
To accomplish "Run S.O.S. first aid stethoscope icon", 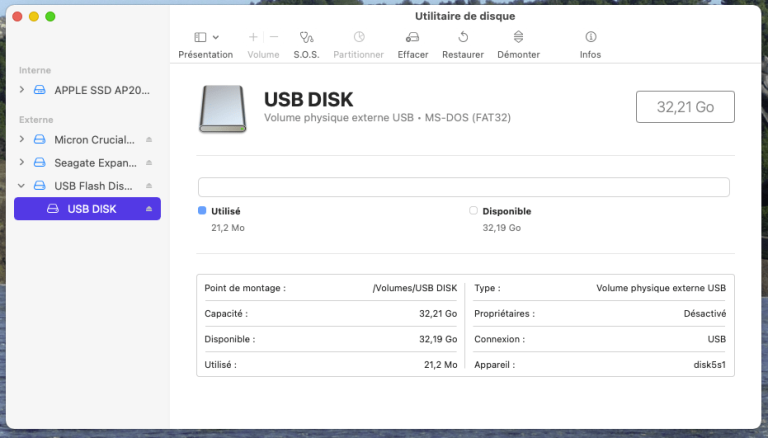I will pos(307,37).
